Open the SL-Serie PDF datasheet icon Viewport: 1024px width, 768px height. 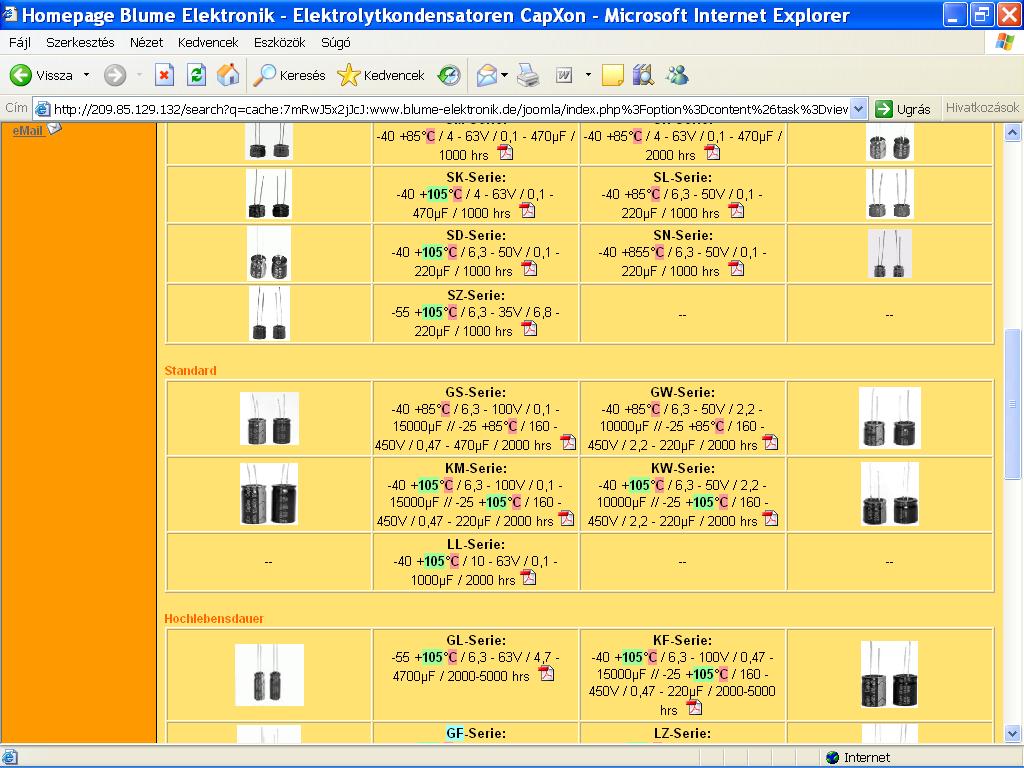pyautogui.click(x=736, y=211)
